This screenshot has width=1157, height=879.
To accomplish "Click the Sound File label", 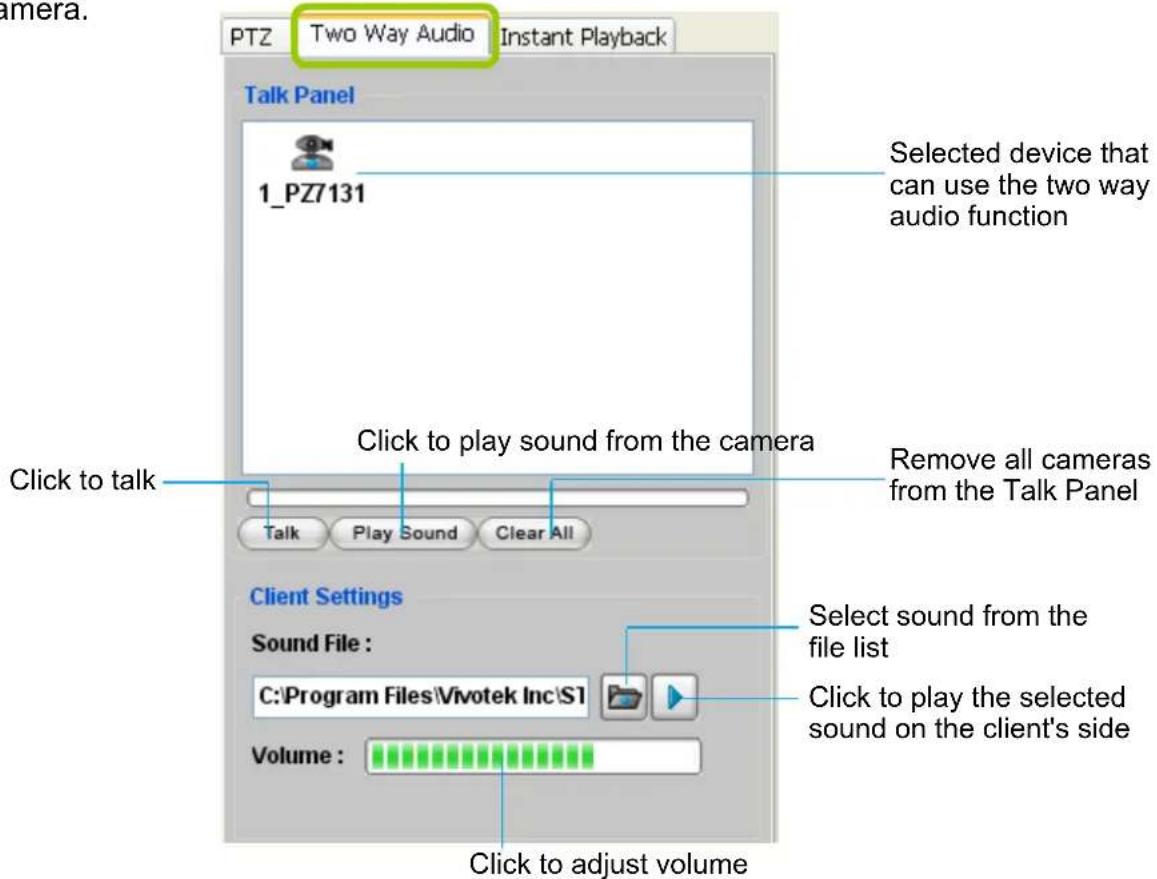I will (x=311, y=644).
